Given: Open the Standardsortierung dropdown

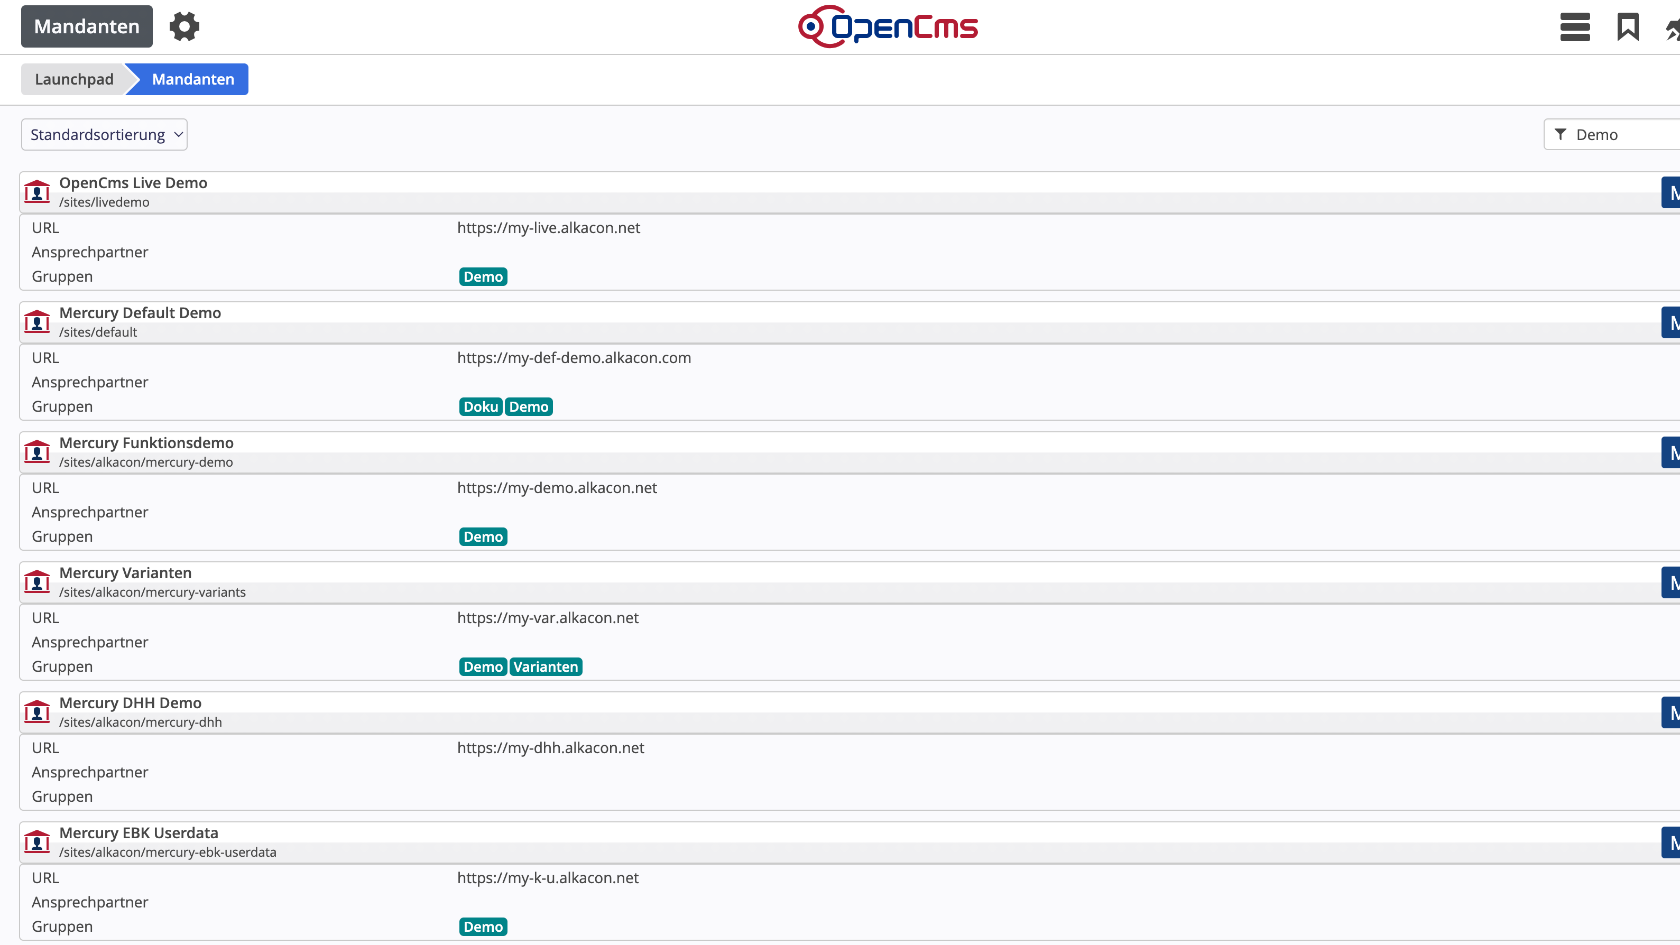Looking at the screenshot, I should point(103,133).
